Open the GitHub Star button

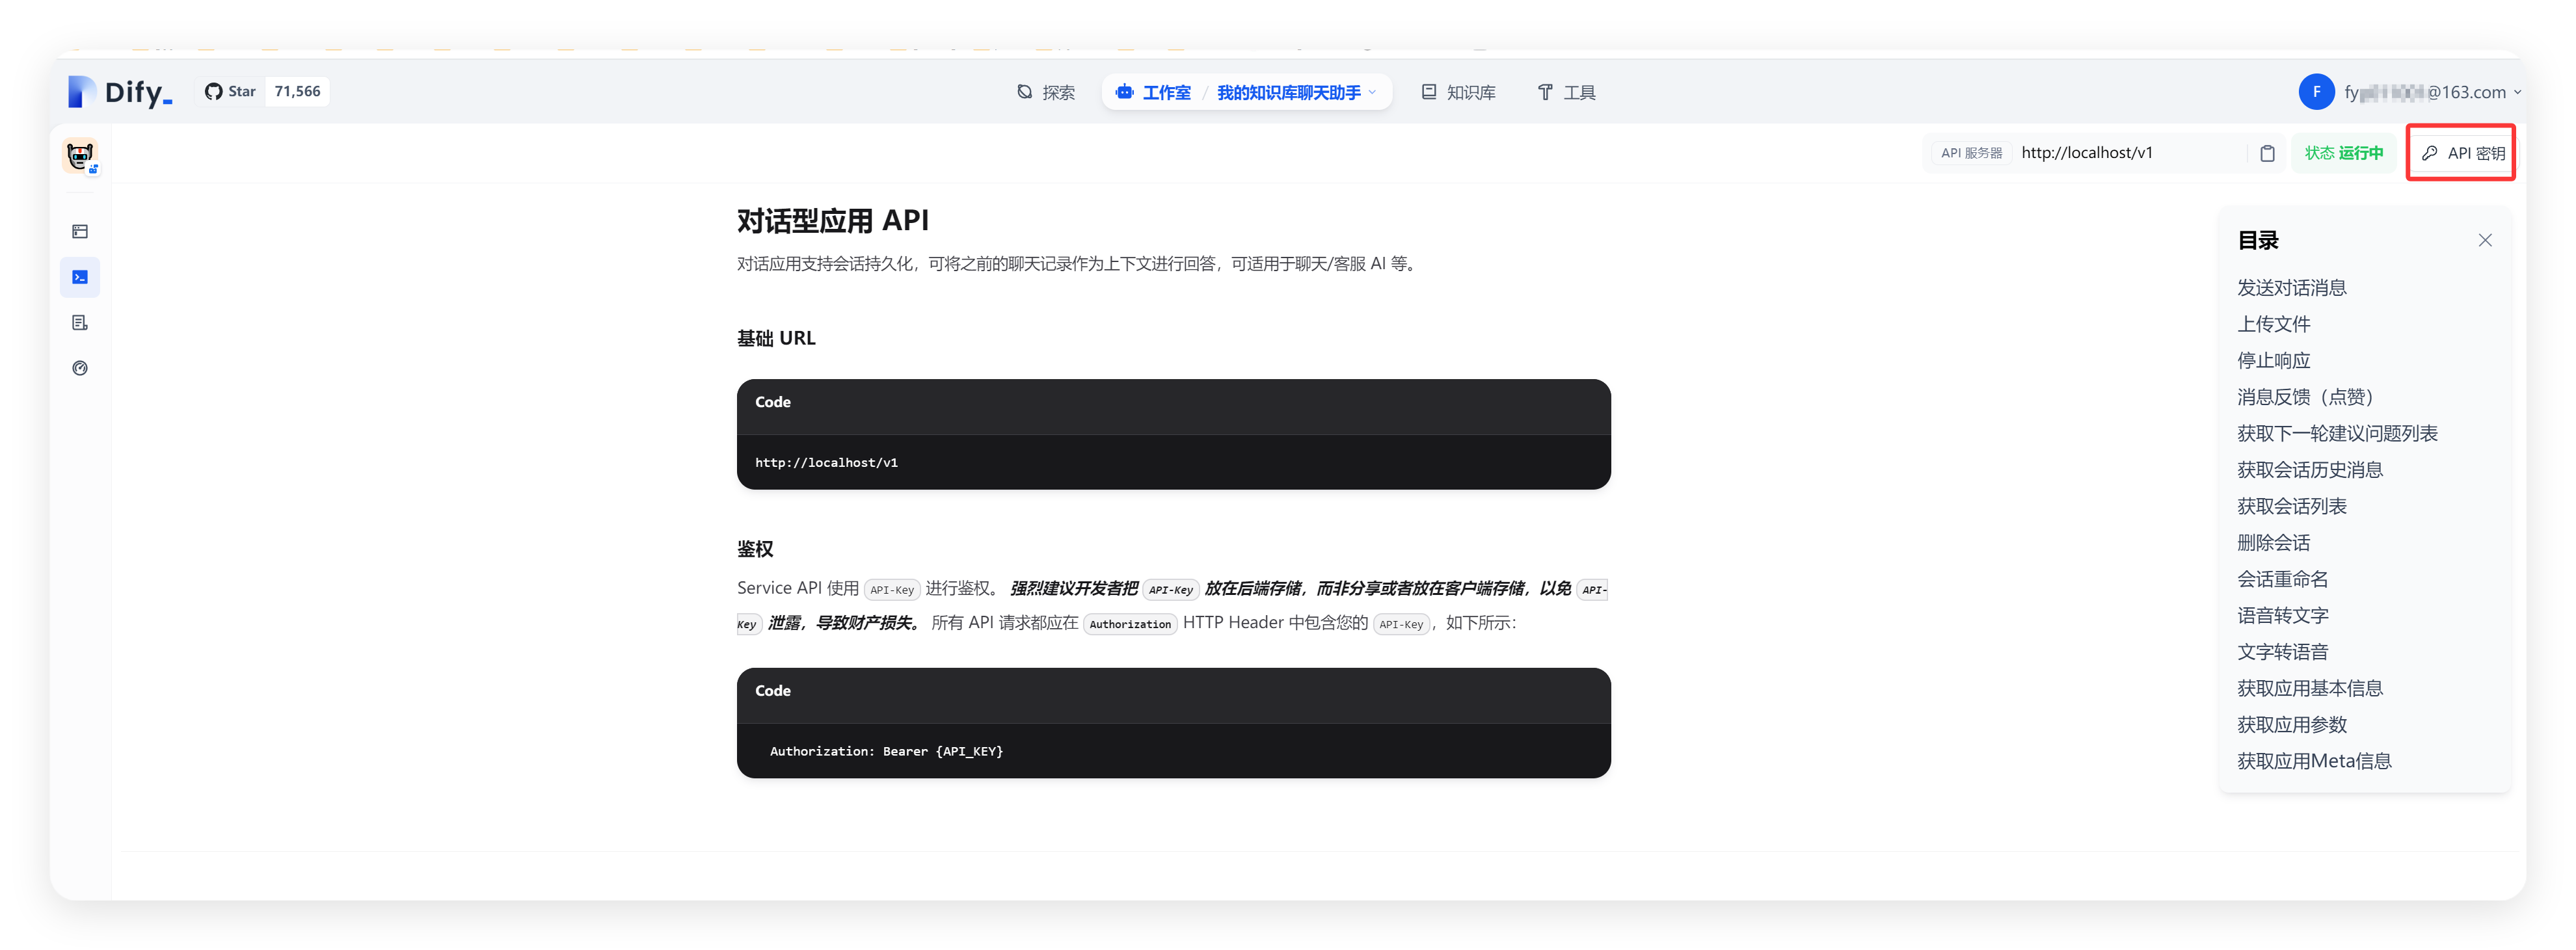(x=231, y=92)
